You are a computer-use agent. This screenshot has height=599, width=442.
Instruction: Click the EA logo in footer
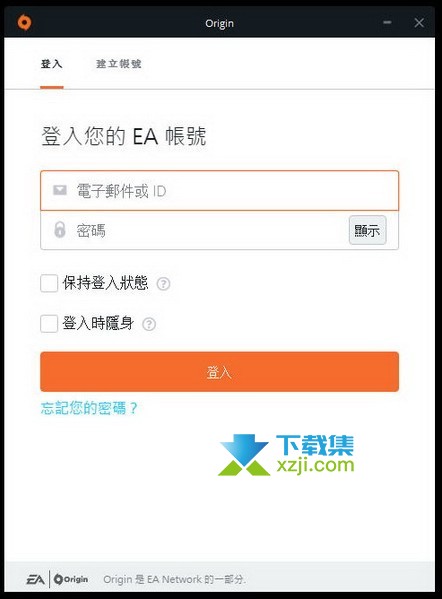[x=36, y=580]
